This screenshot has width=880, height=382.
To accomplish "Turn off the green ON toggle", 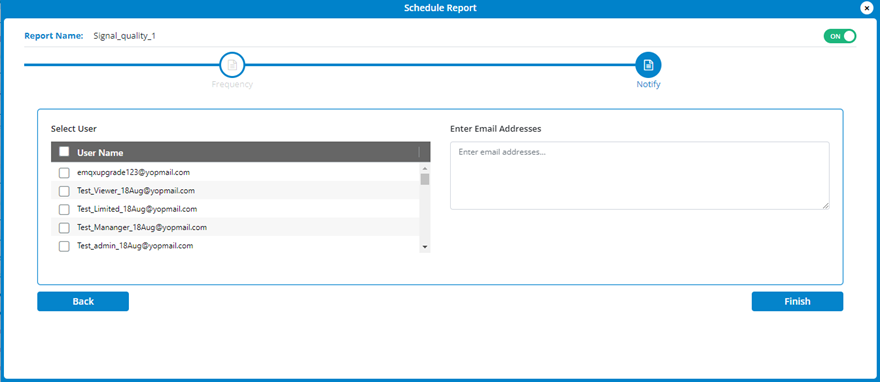I will (840, 36).
